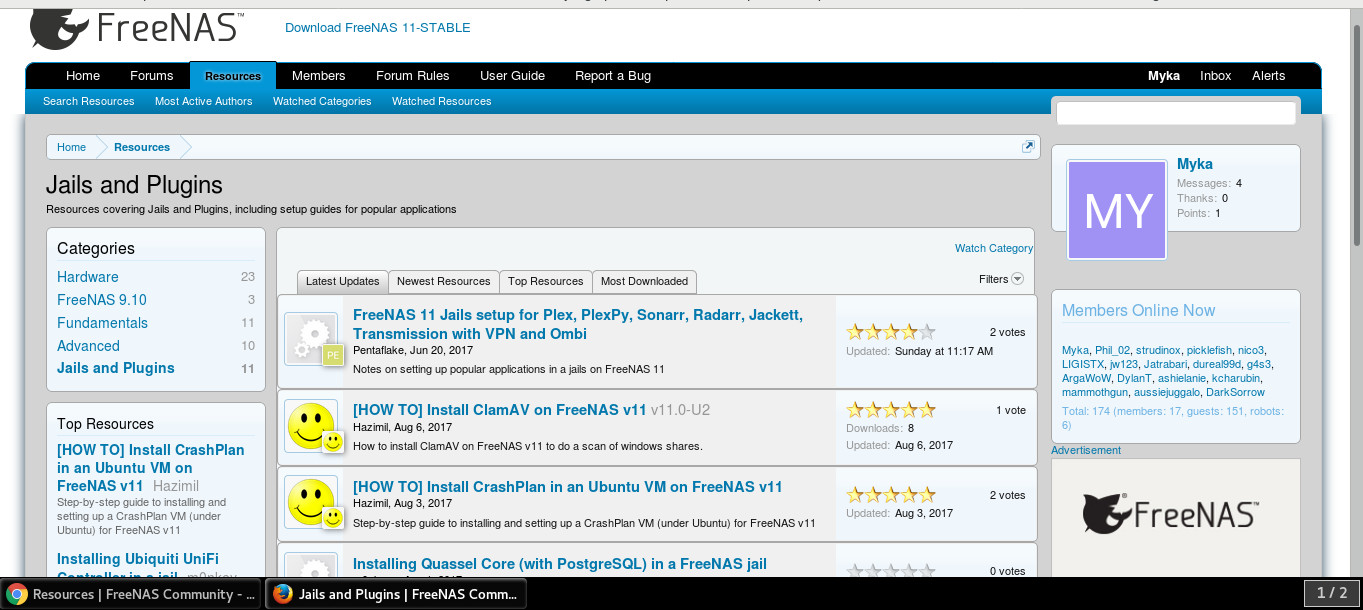1363x610 pixels.
Task: Click the FreeNAS advertisement banner logo
Action: click(x=1170, y=514)
